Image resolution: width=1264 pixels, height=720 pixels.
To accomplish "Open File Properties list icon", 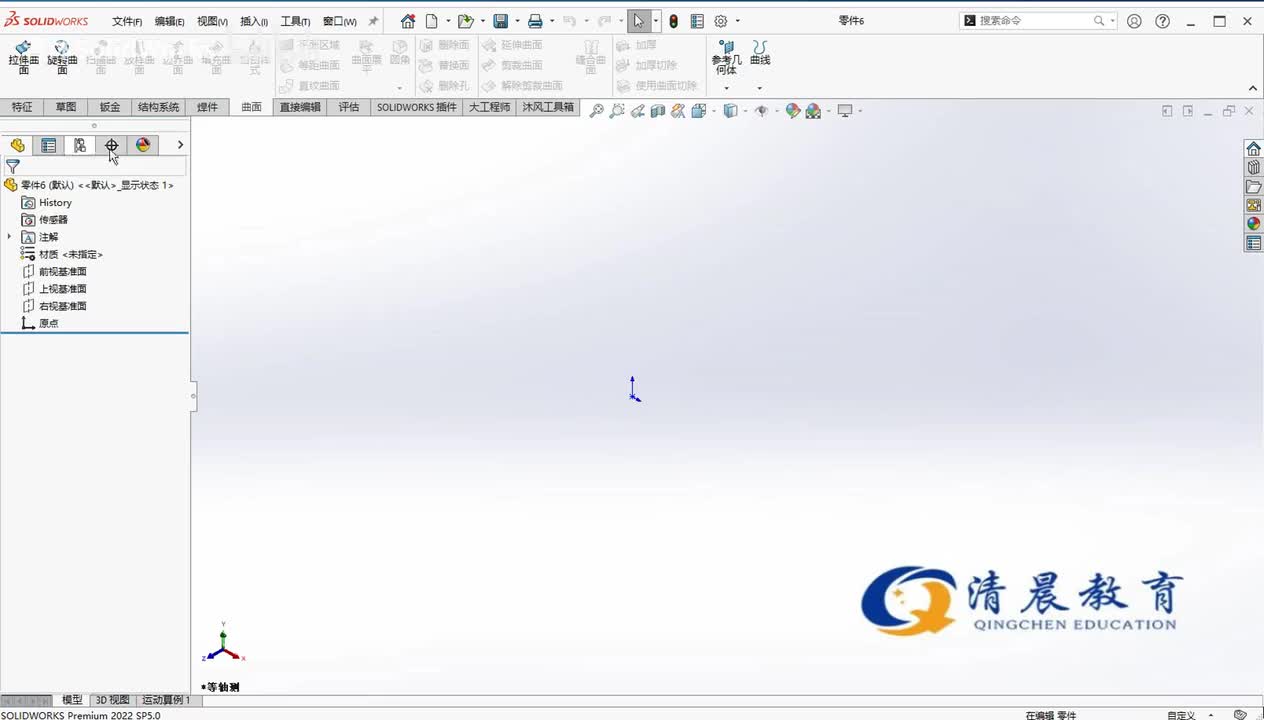I will click(x=697, y=21).
